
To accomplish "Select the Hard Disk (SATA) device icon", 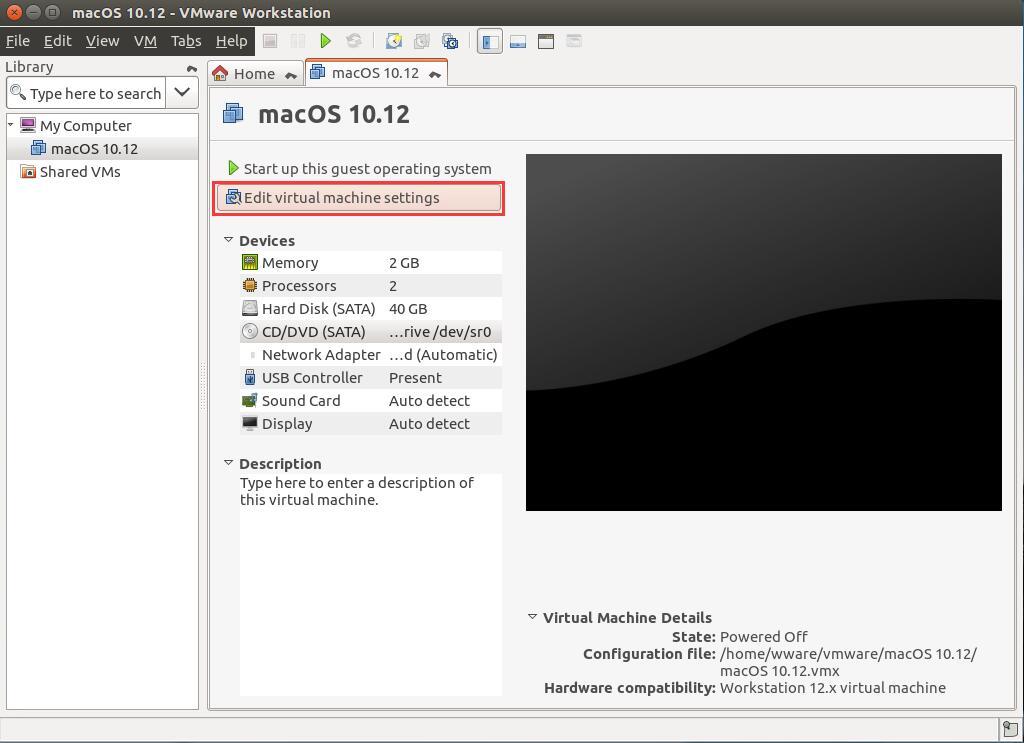I will point(249,308).
